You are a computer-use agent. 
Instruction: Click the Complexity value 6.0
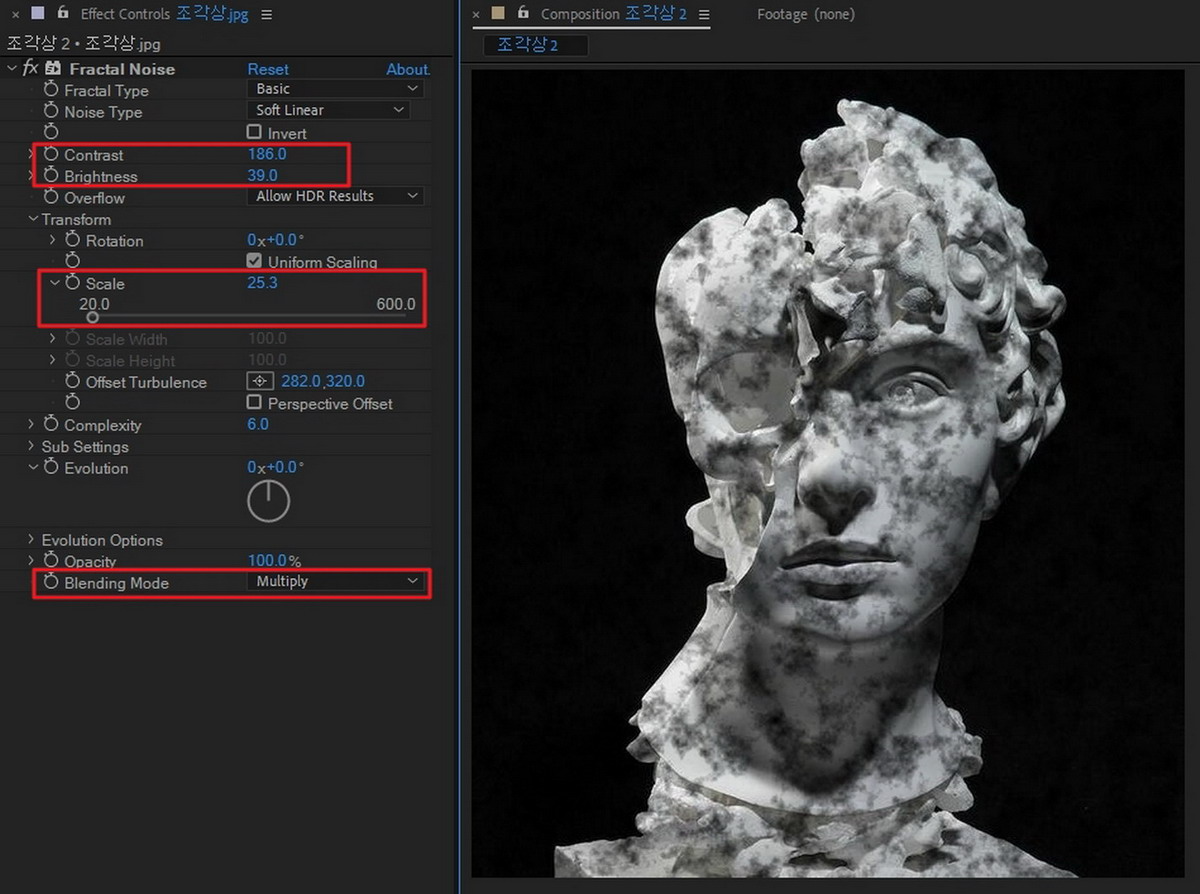point(258,424)
